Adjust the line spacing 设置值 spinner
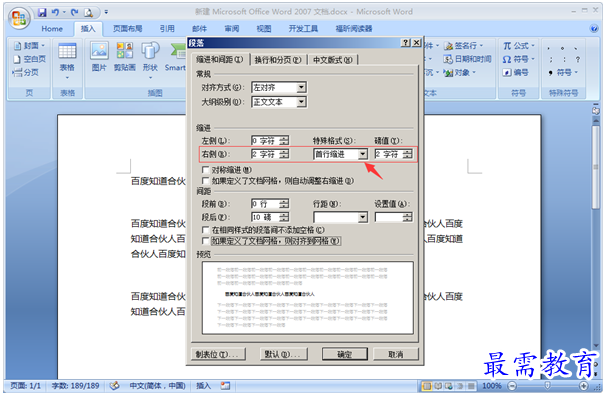This screenshot has width=605, height=396. pos(408,217)
